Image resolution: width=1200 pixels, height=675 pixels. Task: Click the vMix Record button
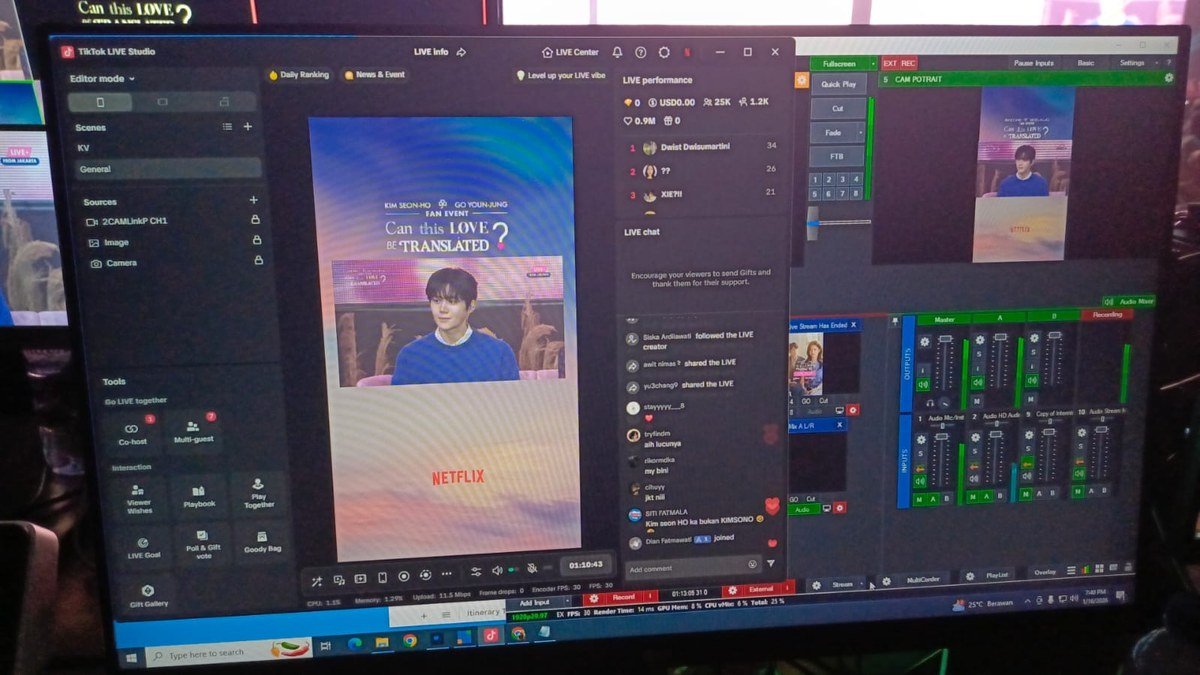point(622,598)
